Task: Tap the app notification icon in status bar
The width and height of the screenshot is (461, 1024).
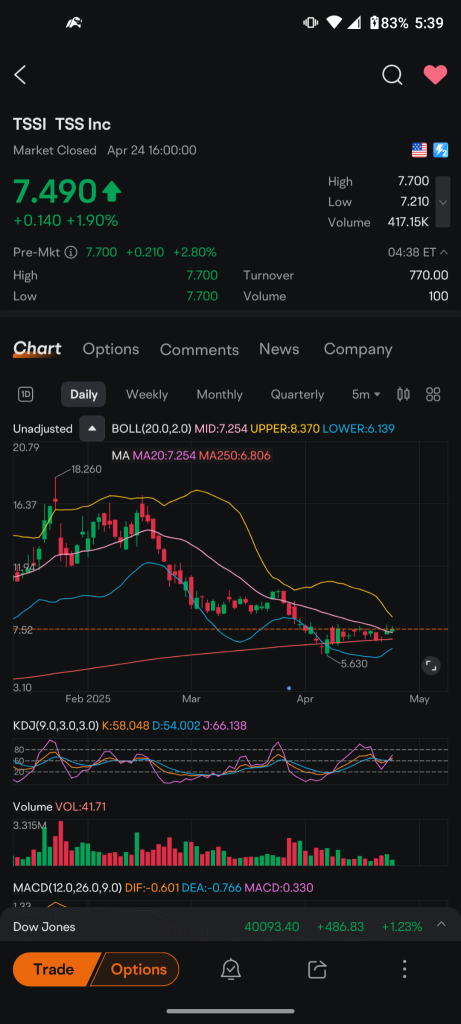Action: coord(74,24)
